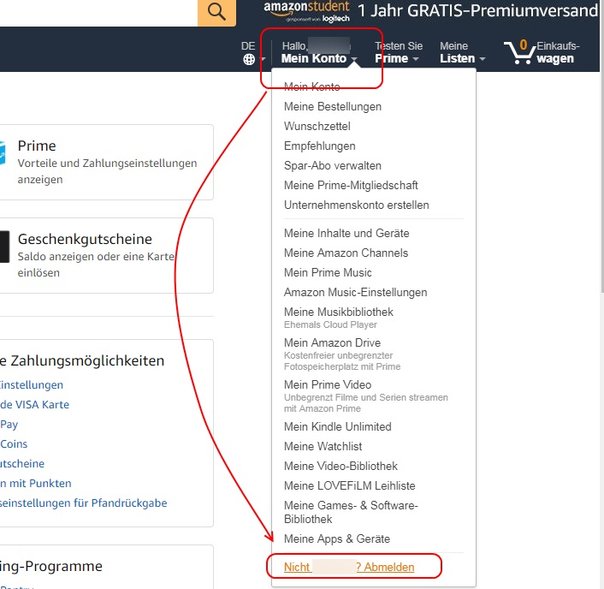Select Empfehlungen from account menu

320,146
